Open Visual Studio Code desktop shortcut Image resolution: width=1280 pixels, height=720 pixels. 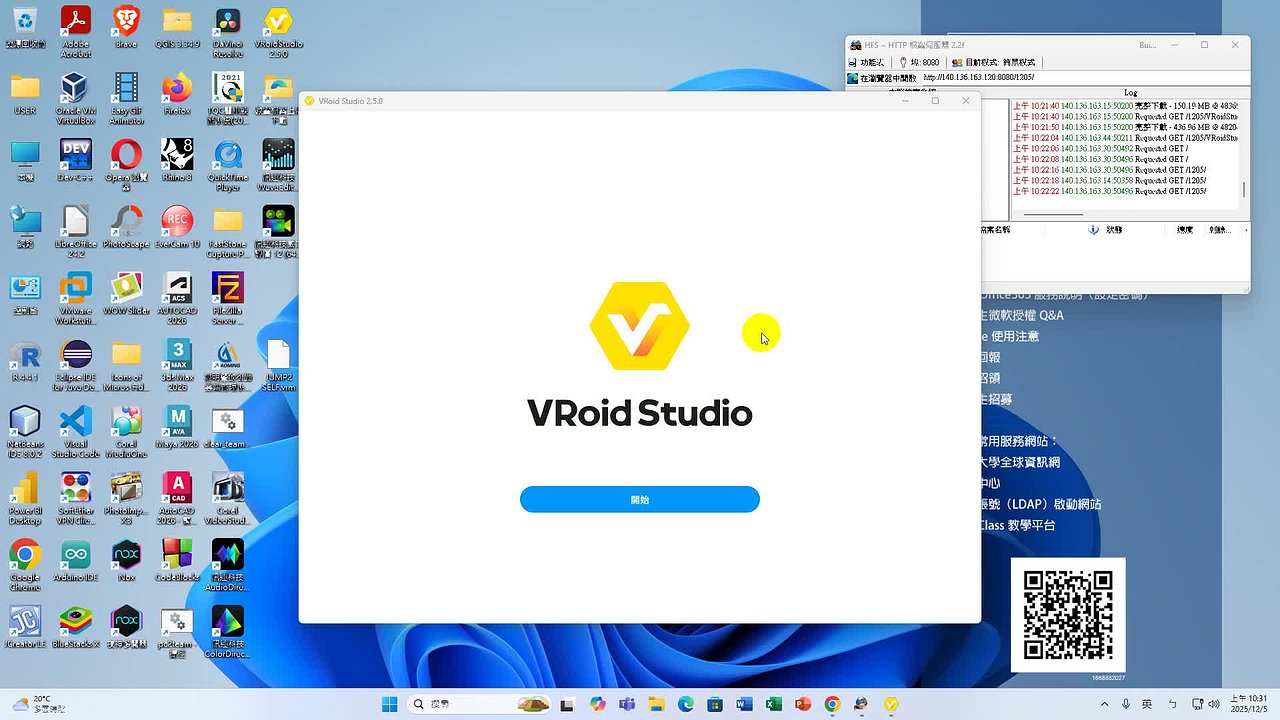(76, 427)
